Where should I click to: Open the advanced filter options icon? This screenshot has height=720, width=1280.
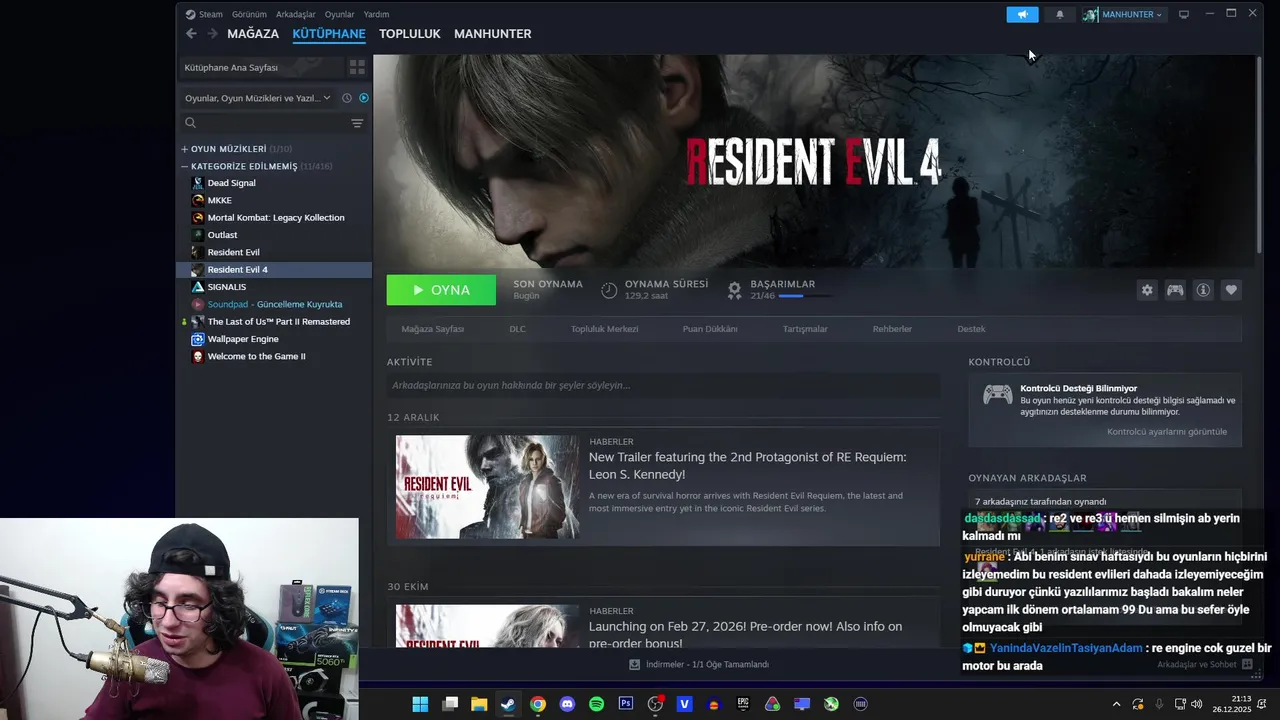pyautogui.click(x=357, y=123)
